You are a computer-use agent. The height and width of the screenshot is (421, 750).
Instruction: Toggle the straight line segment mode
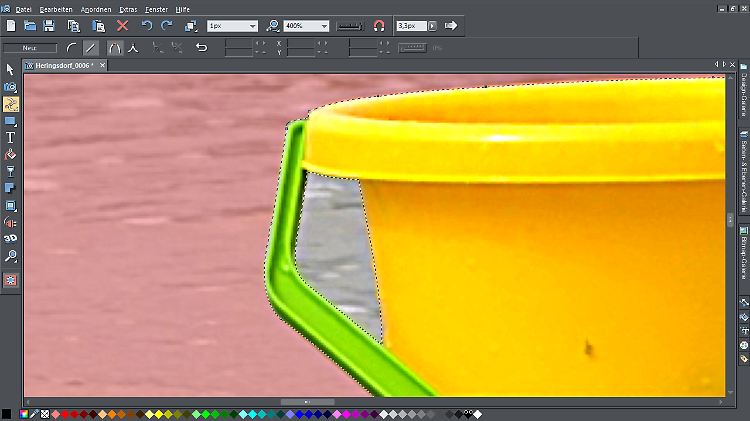point(93,47)
